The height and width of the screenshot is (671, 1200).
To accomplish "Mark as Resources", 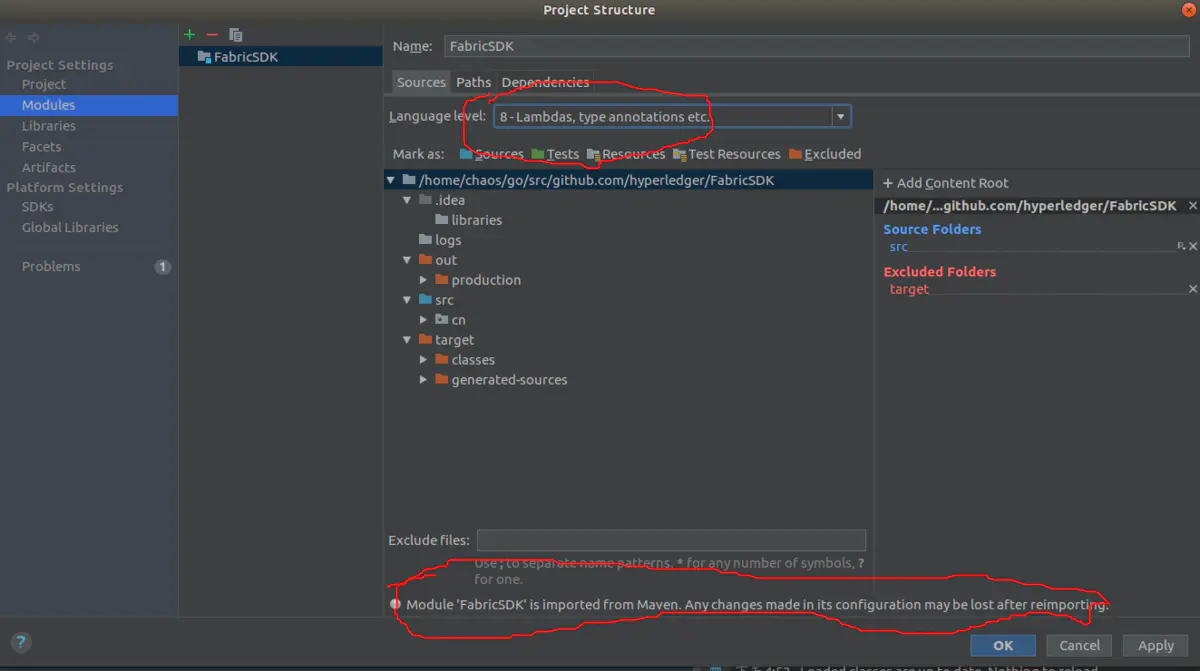I will click(x=626, y=154).
